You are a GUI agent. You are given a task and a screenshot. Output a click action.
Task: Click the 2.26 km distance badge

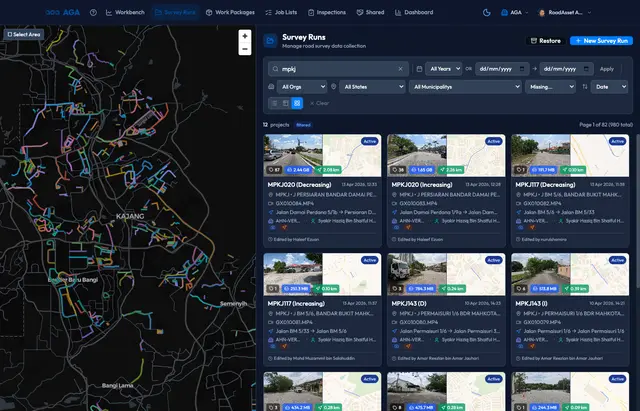451,170
